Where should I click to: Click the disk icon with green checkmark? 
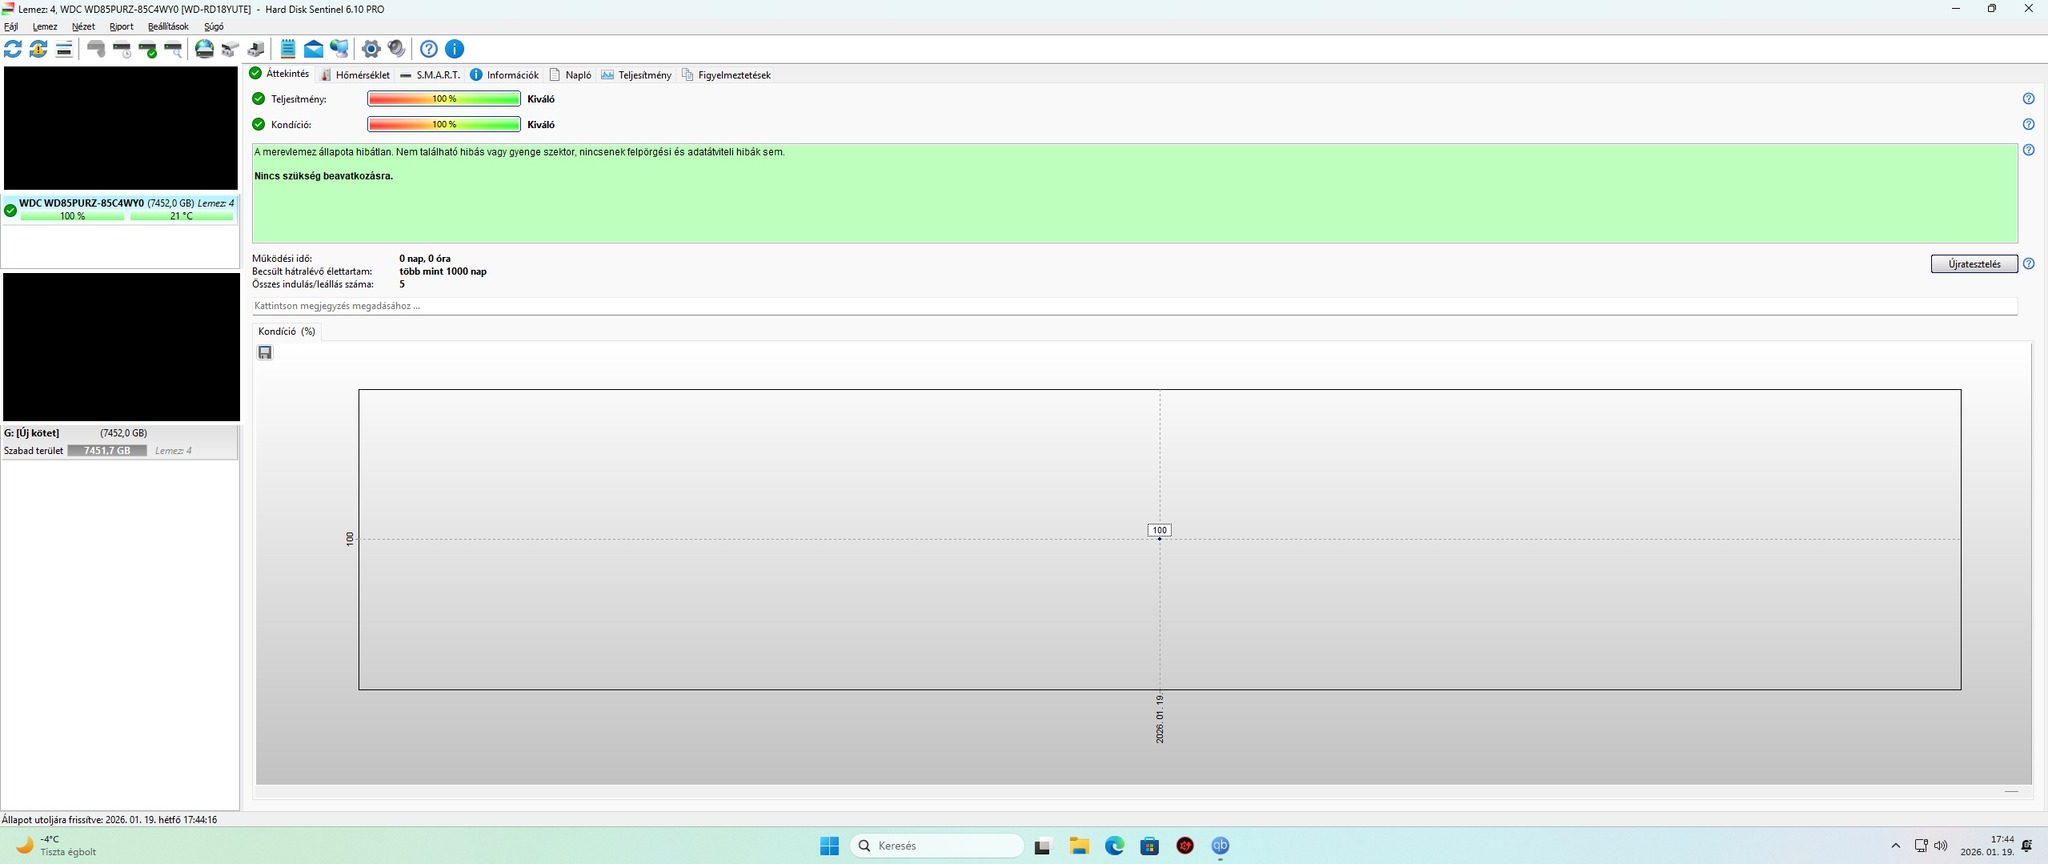point(148,49)
